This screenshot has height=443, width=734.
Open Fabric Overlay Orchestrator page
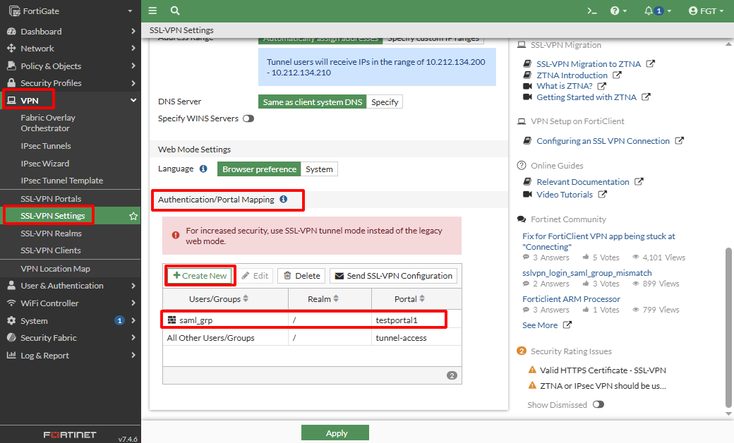(48, 123)
